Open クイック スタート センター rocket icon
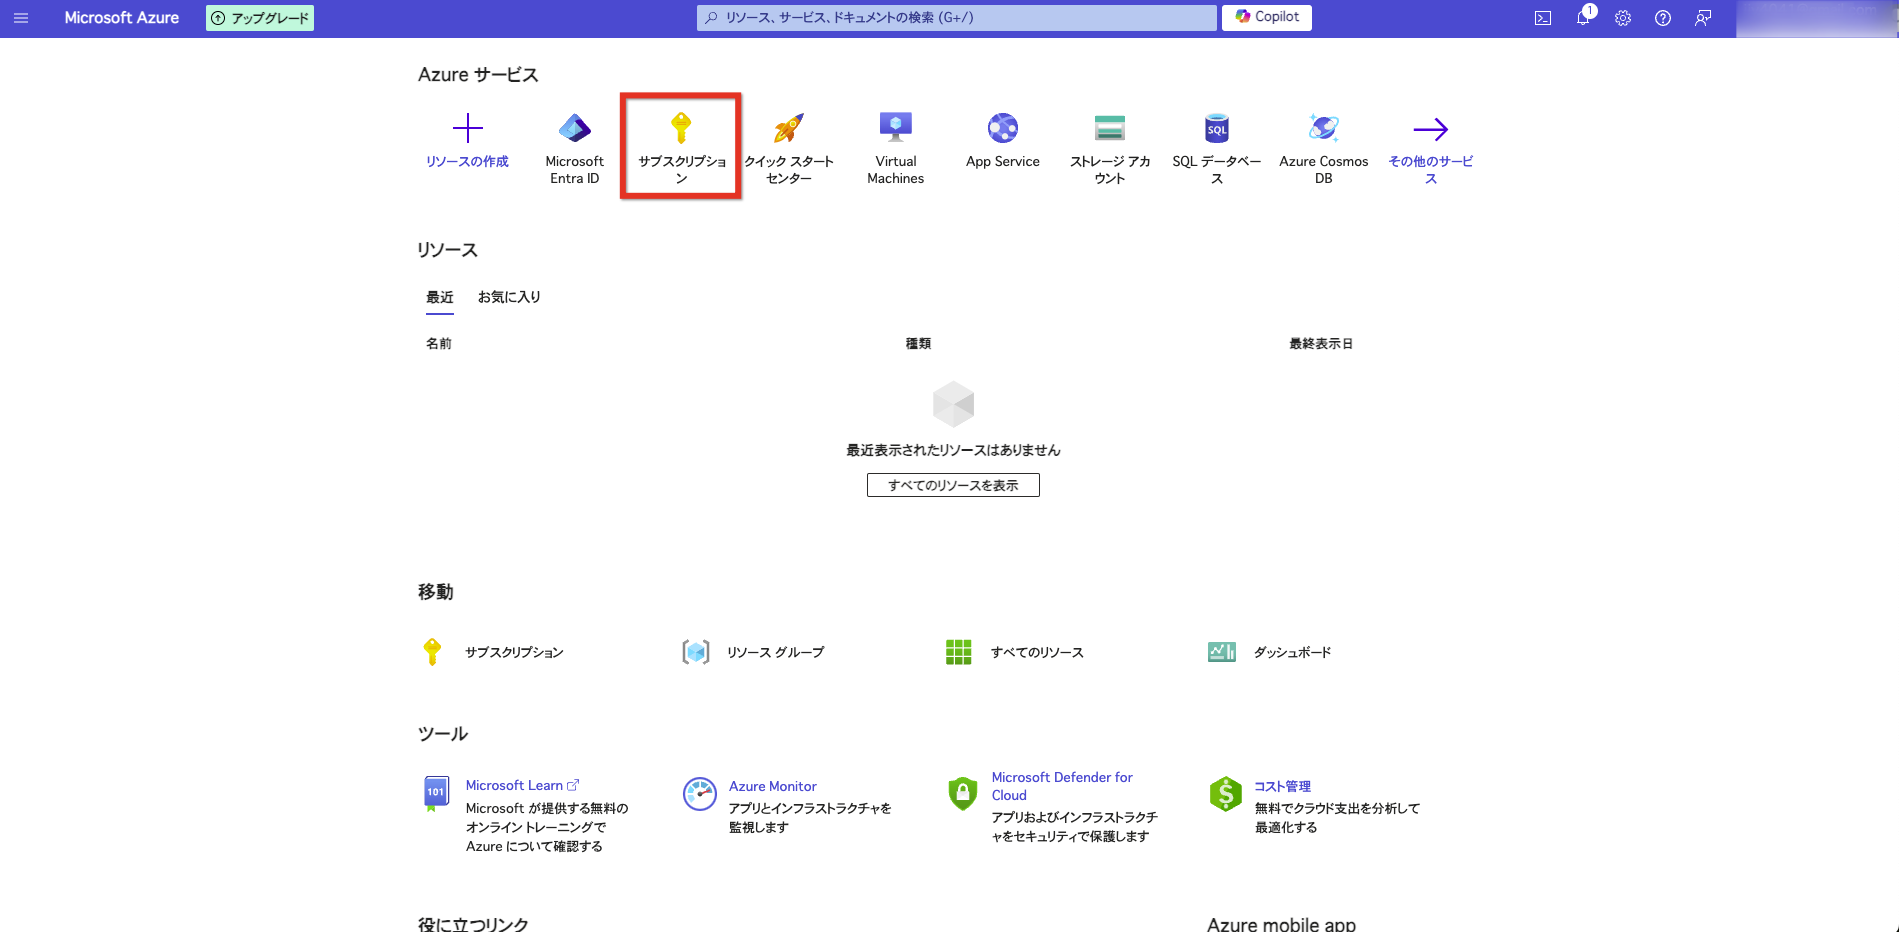The height and width of the screenshot is (932, 1899). (x=789, y=128)
